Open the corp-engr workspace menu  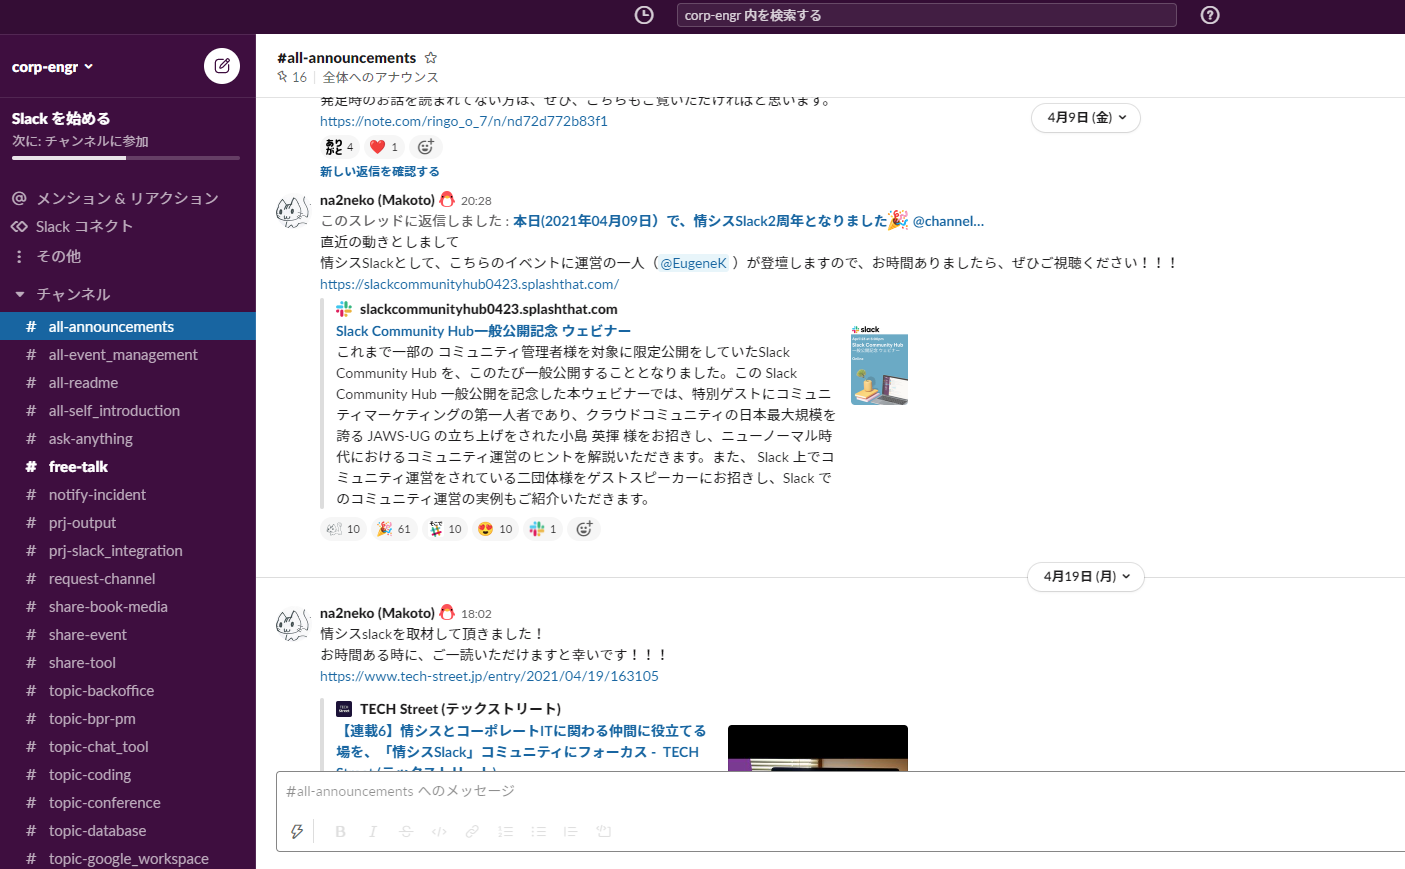pos(53,67)
